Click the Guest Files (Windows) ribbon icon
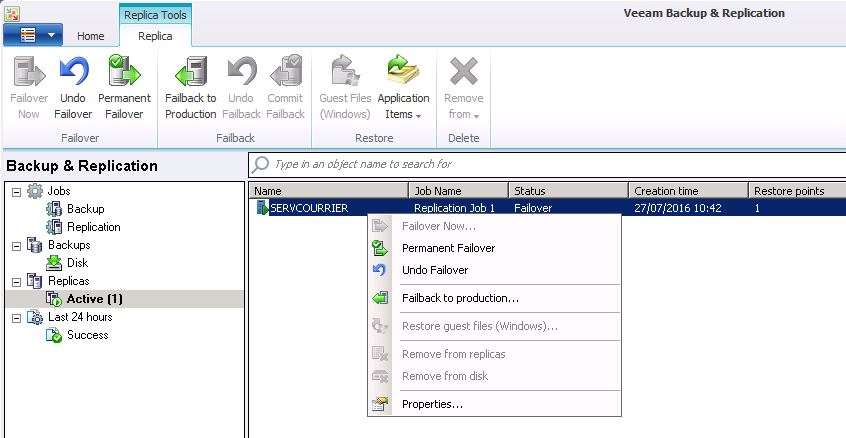846x438 pixels. [345, 71]
